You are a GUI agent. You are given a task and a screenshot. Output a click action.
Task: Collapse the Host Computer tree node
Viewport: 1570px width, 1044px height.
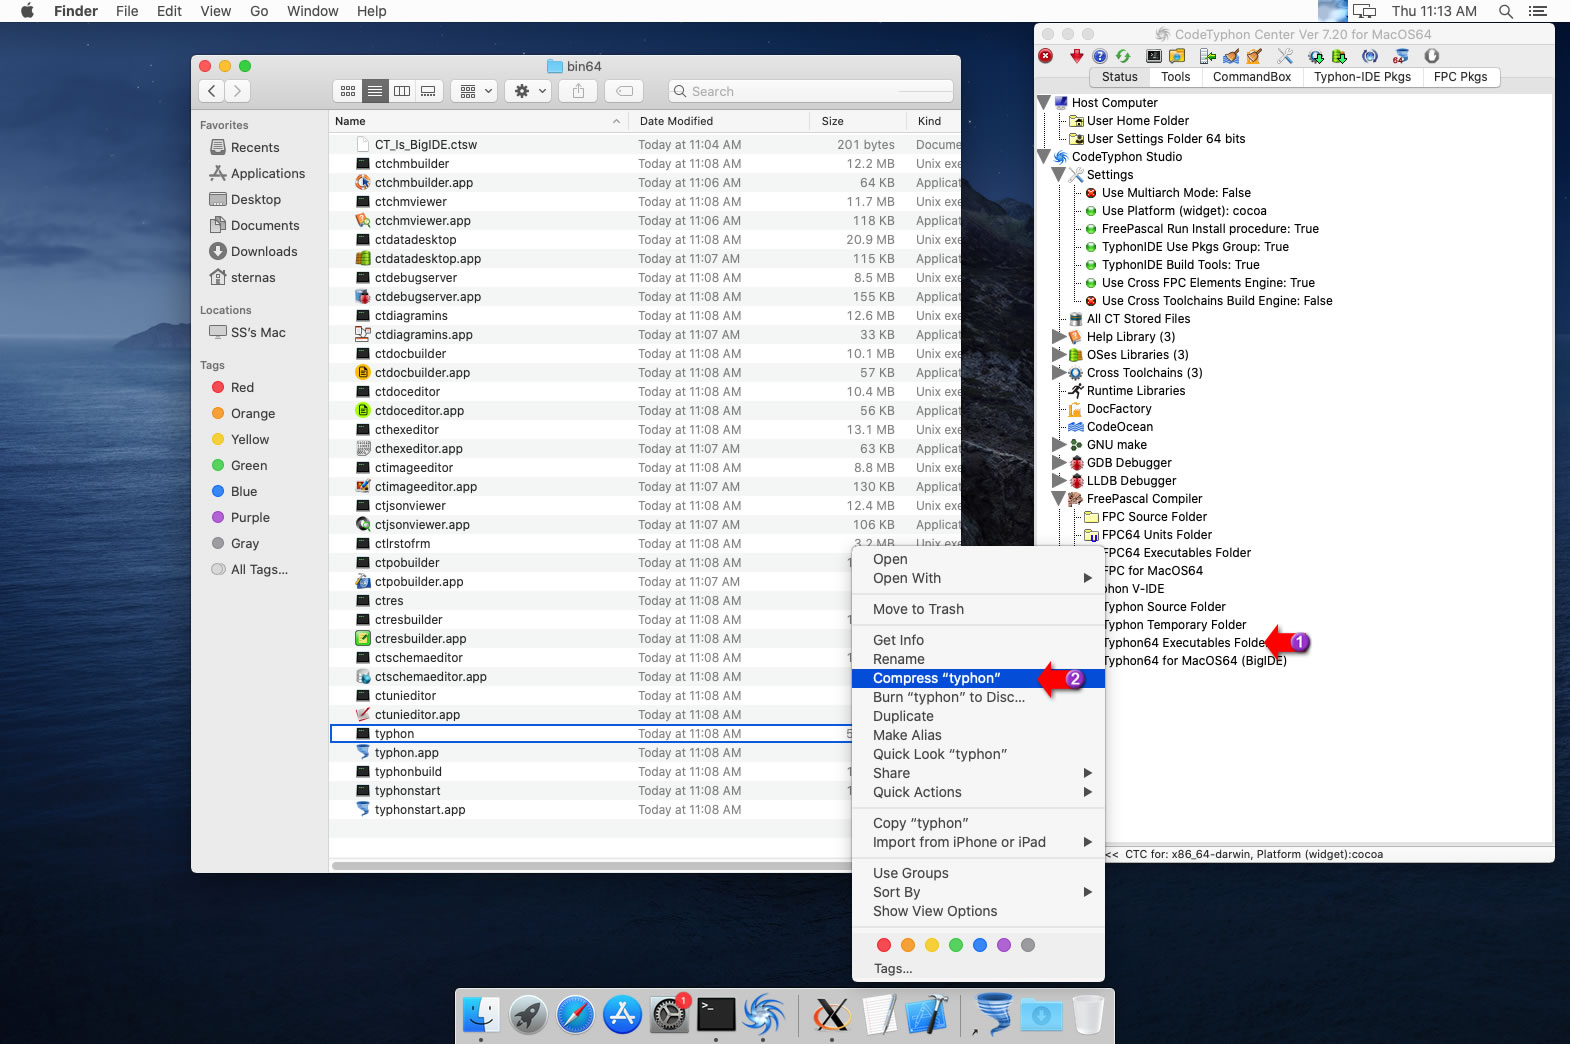[x=1044, y=102]
